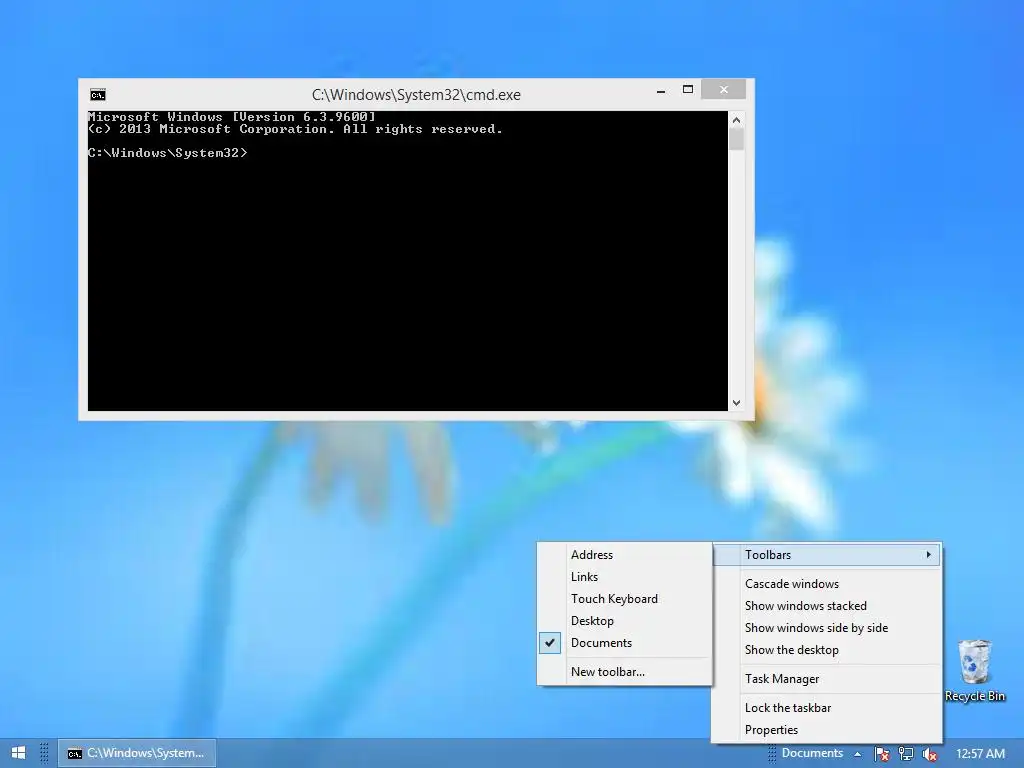Open the Windows Start button

(18, 753)
